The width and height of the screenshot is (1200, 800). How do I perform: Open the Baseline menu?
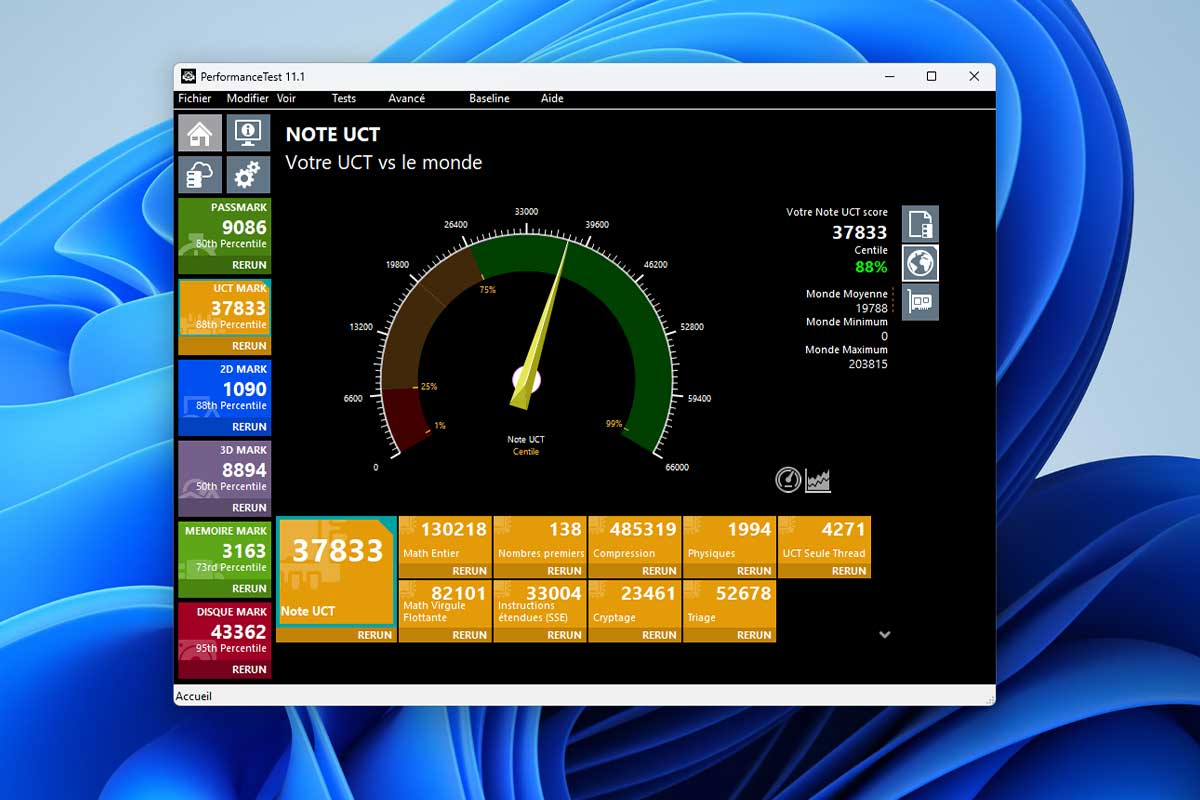[x=489, y=99]
